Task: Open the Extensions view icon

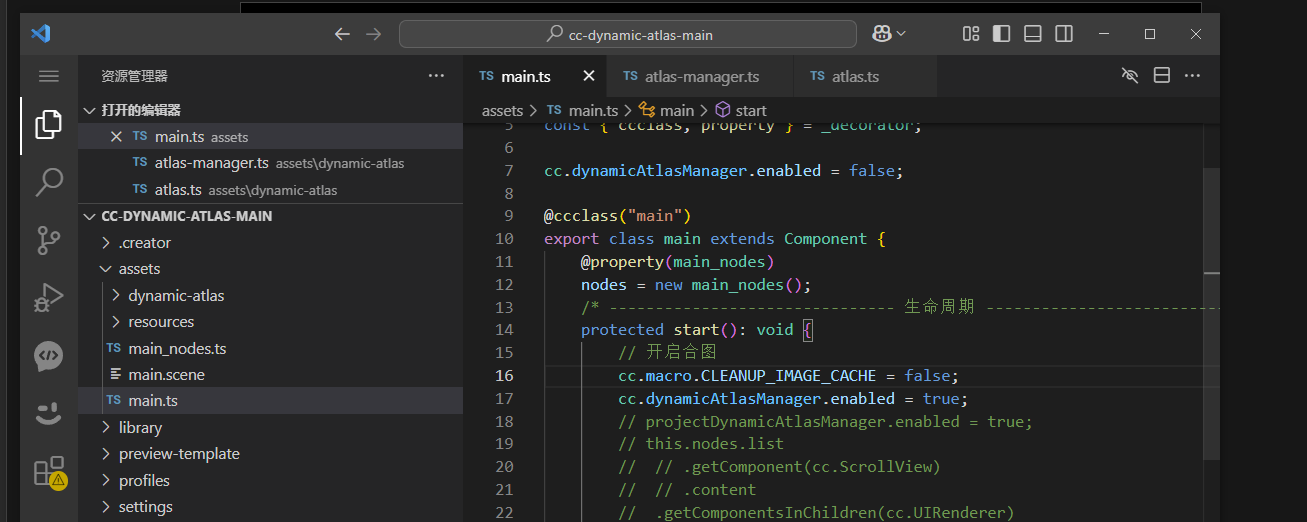Action: (x=48, y=471)
